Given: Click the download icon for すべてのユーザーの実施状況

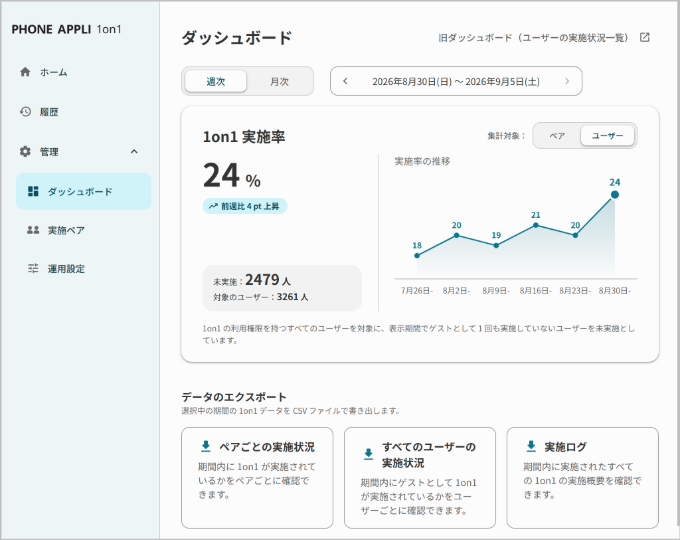Looking at the screenshot, I should tap(369, 454).
